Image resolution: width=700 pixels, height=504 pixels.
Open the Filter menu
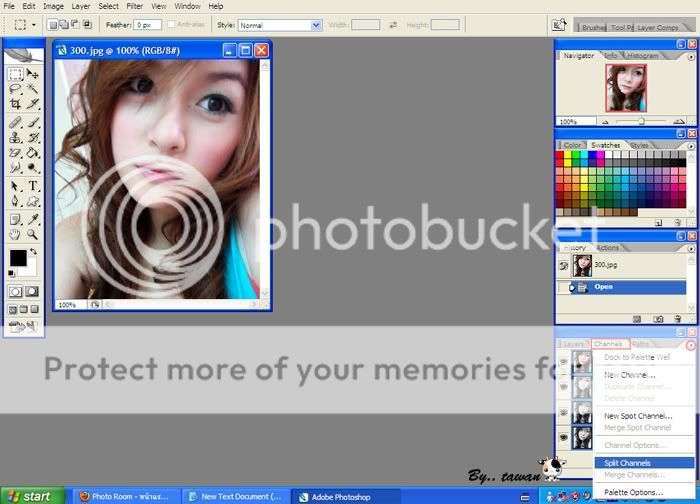[134, 6]
